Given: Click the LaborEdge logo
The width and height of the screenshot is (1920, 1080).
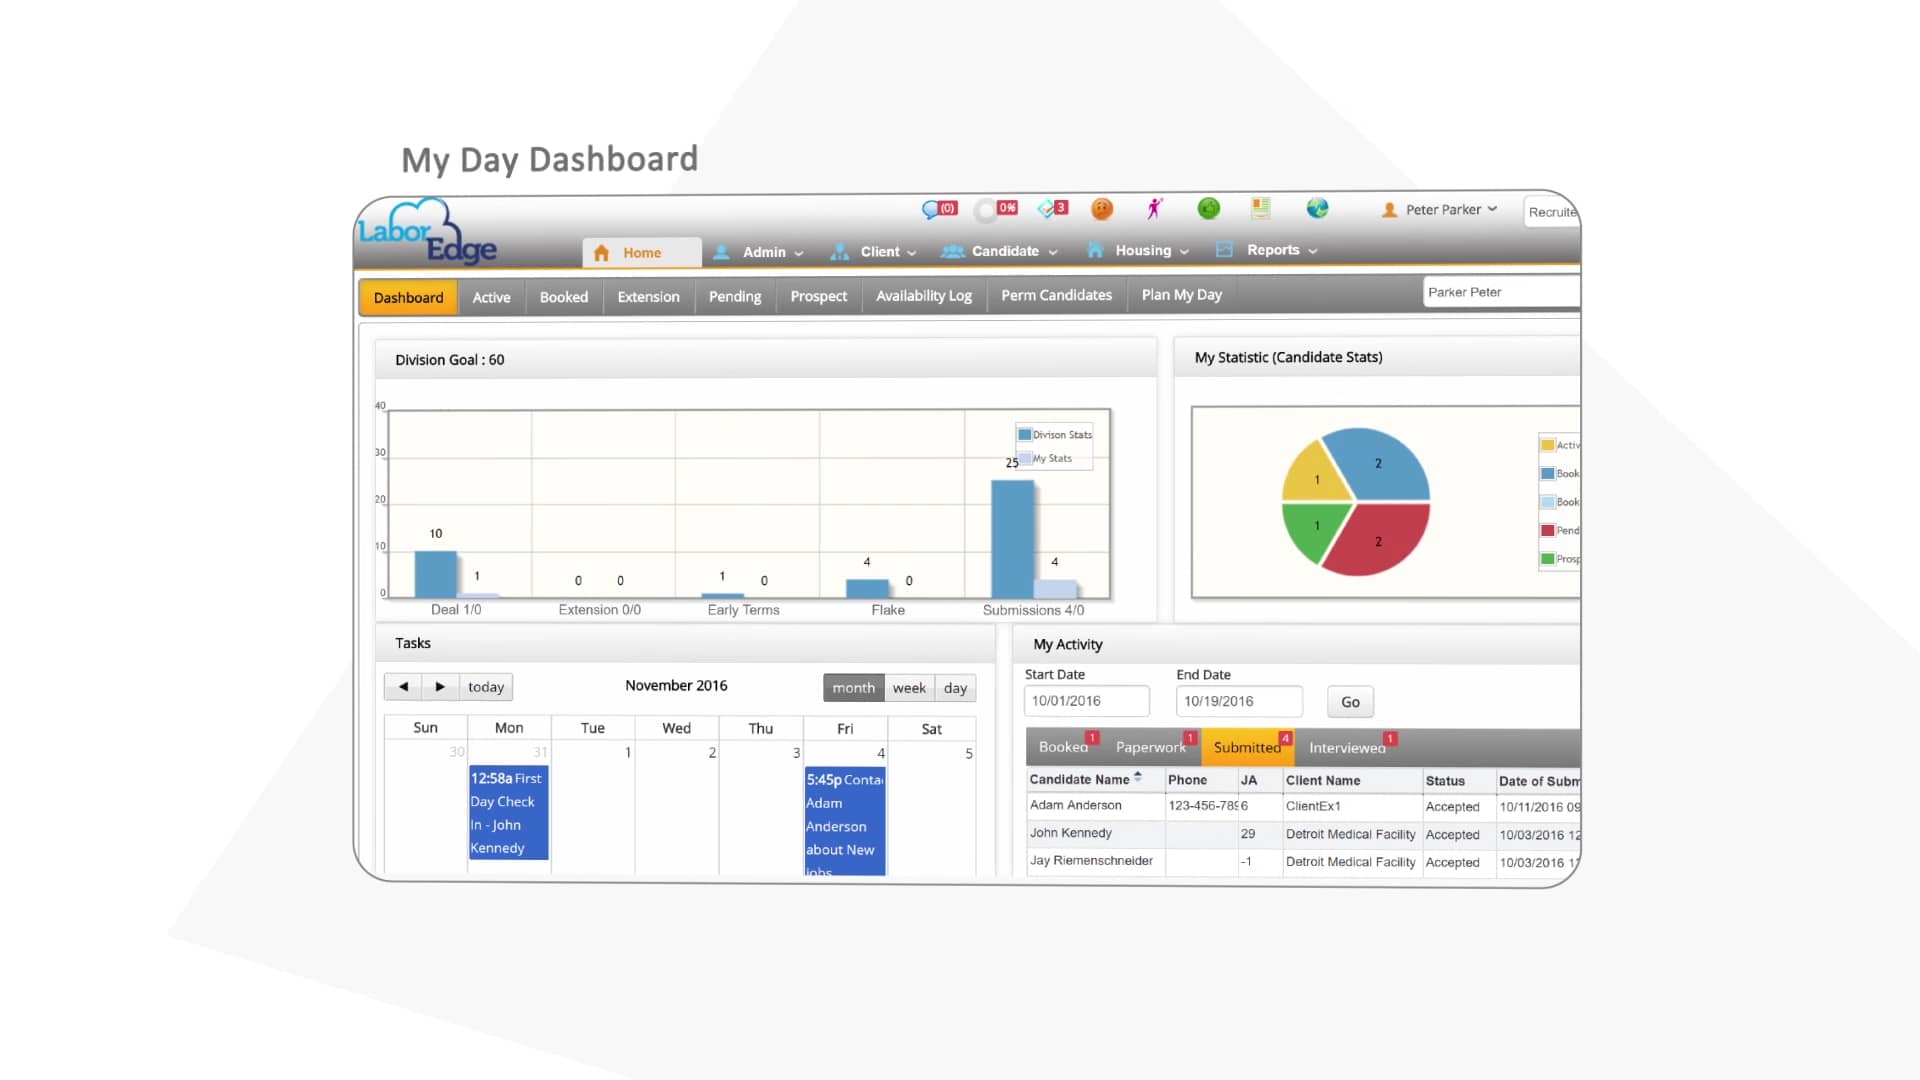Looking at the screenshot, I should (427, 232).
